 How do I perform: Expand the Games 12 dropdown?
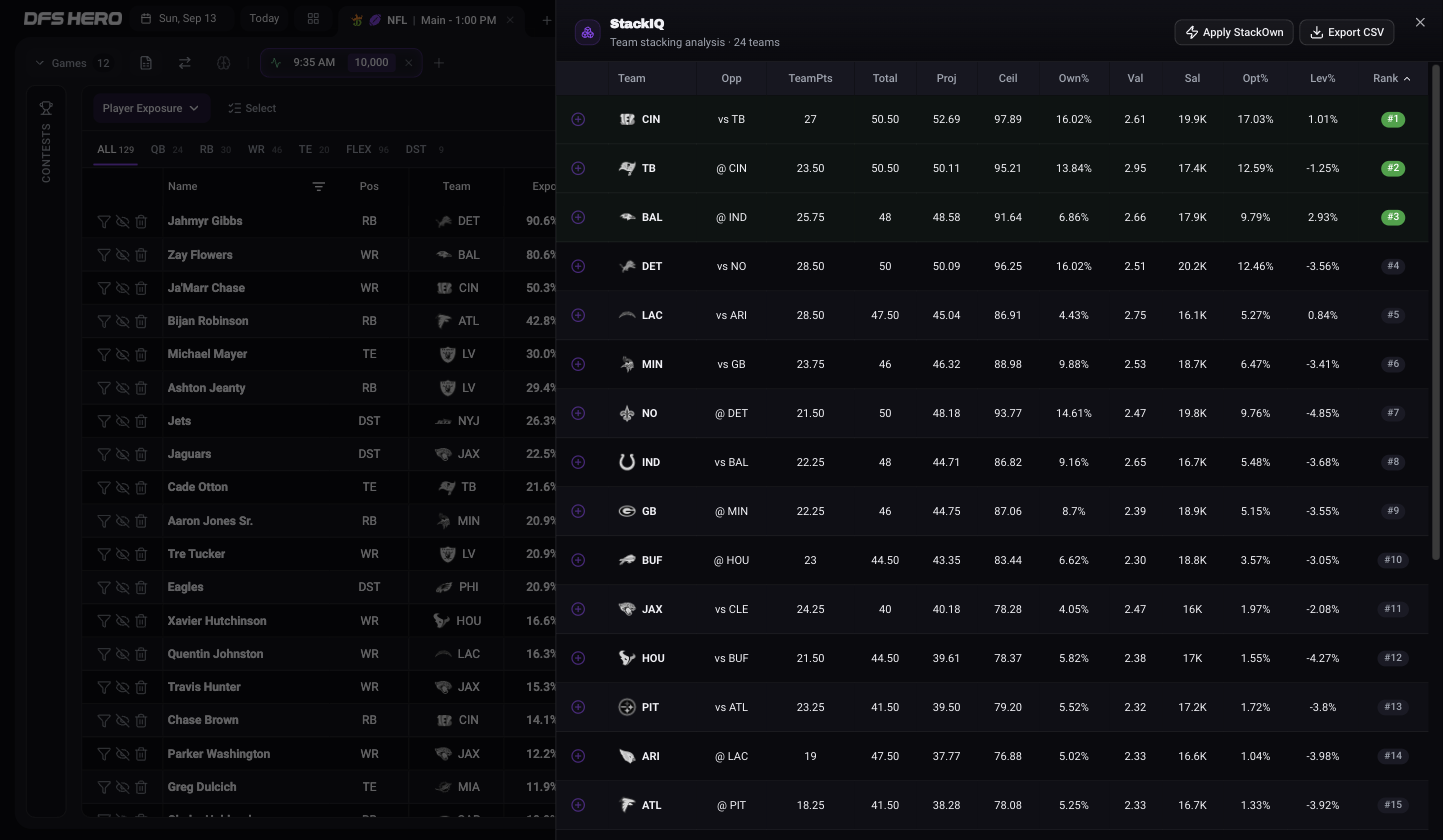72,63
